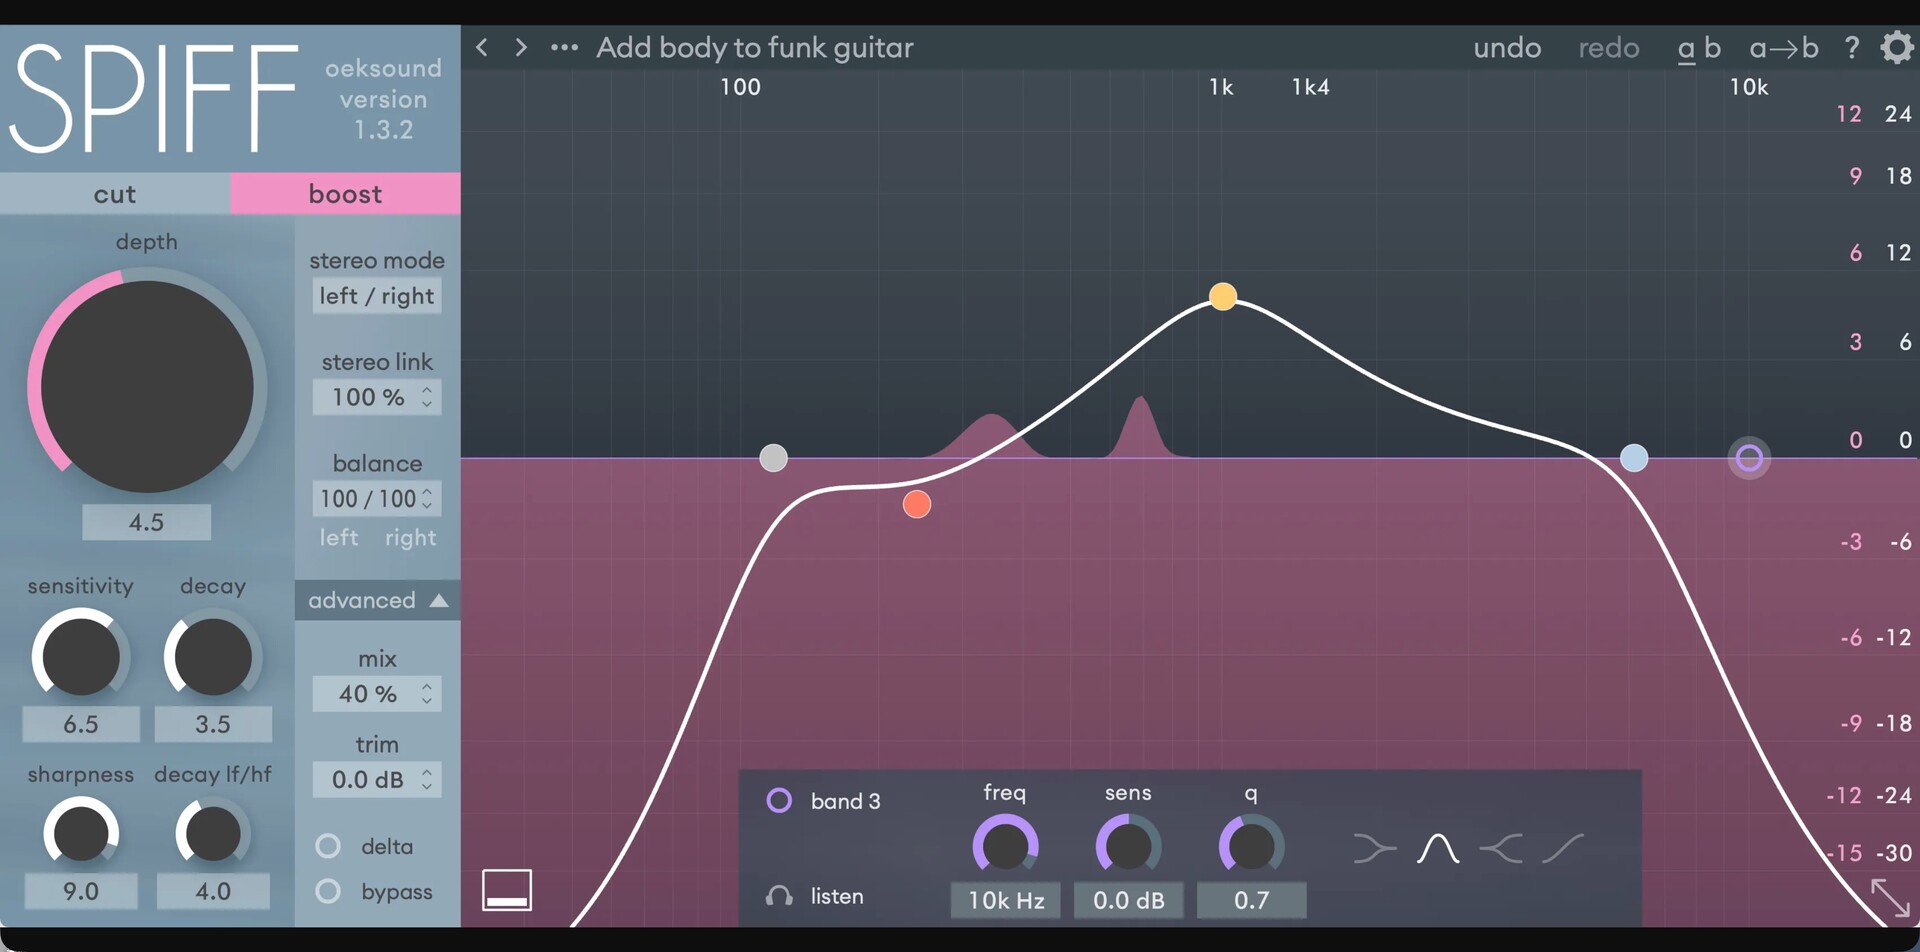Click the yellow band node on the curve
The width and height of the screenshot is (1920, 952).
(1223, 296)
